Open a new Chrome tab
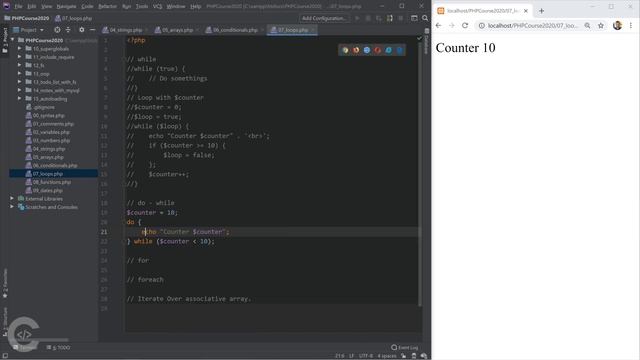Image resolution: width=640 pixels, height=360 pixels. [542, 11]
